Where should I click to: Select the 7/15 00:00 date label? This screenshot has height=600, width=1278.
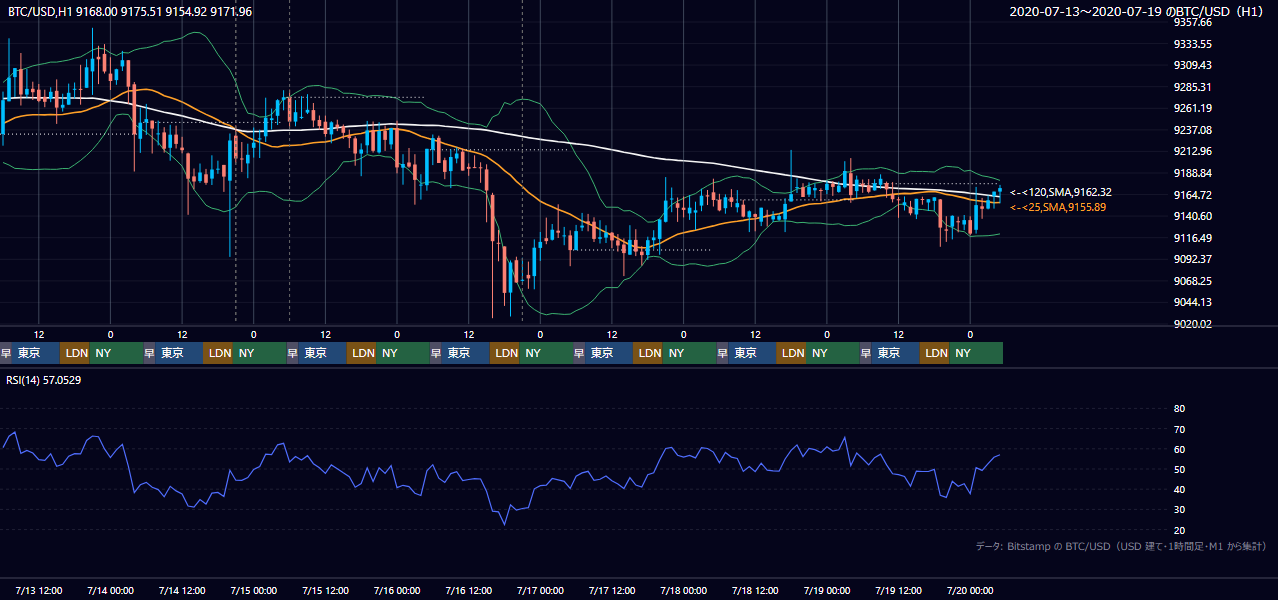click(254, 590)
